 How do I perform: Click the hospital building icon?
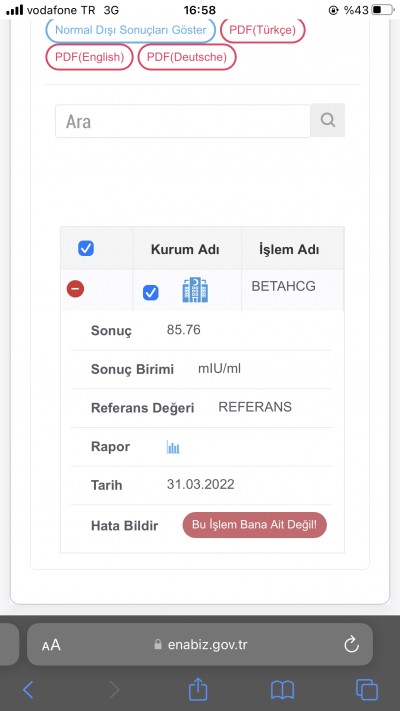pos(195,290)
